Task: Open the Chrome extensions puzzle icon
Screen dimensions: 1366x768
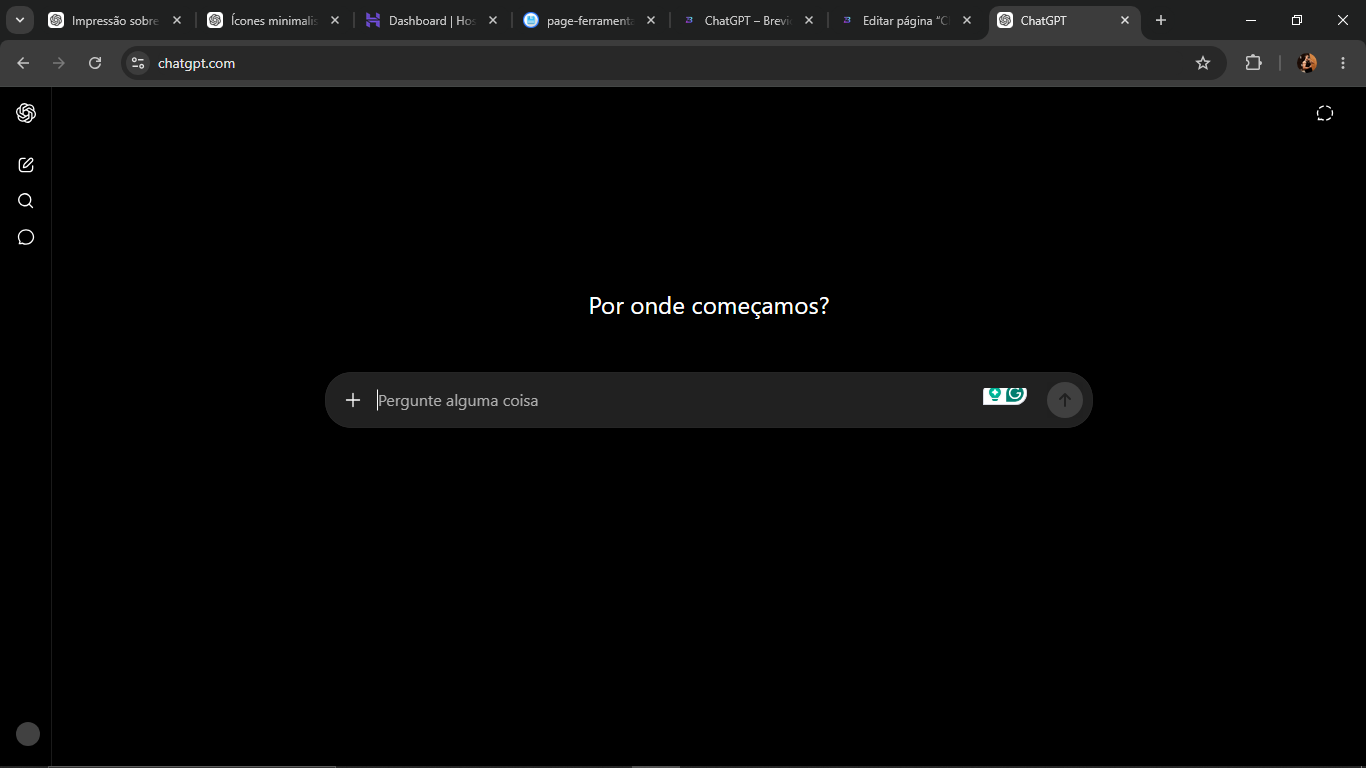Action: 1253,63
